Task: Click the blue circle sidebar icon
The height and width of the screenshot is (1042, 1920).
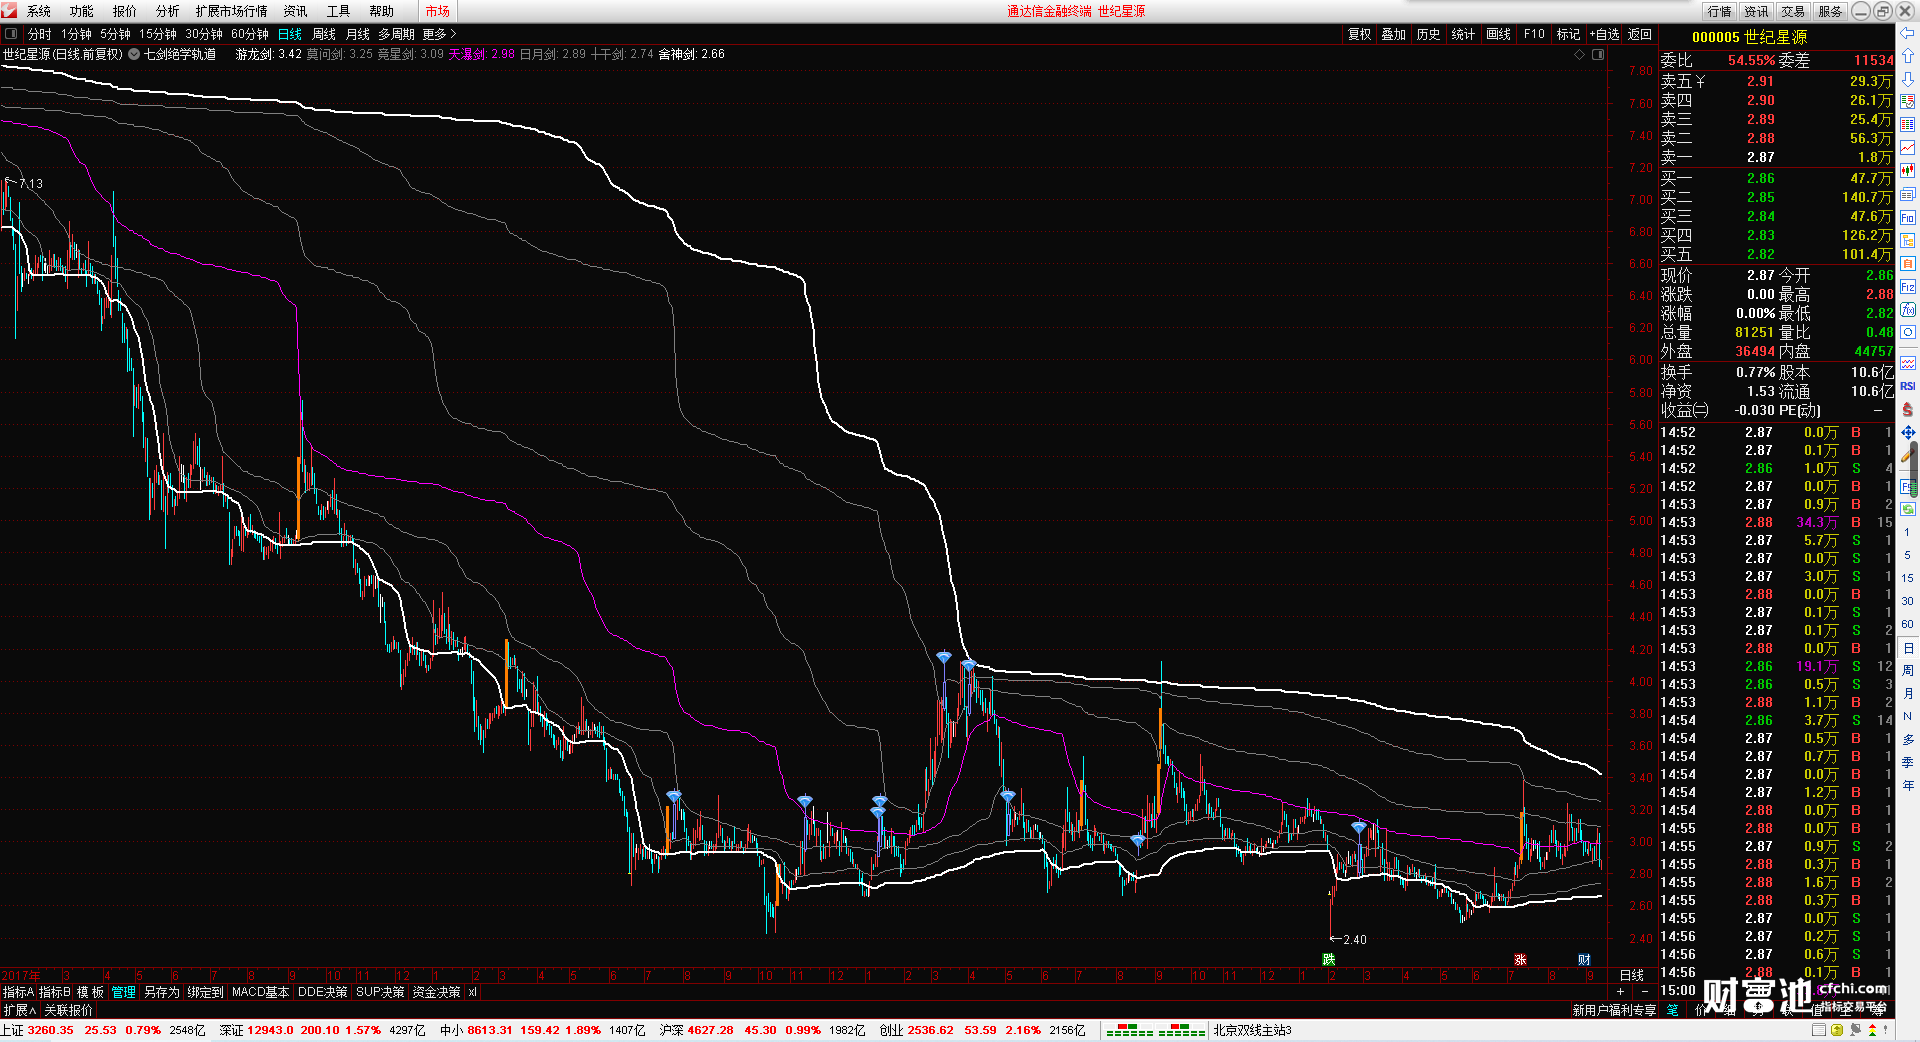Action: pos(1908,333)
